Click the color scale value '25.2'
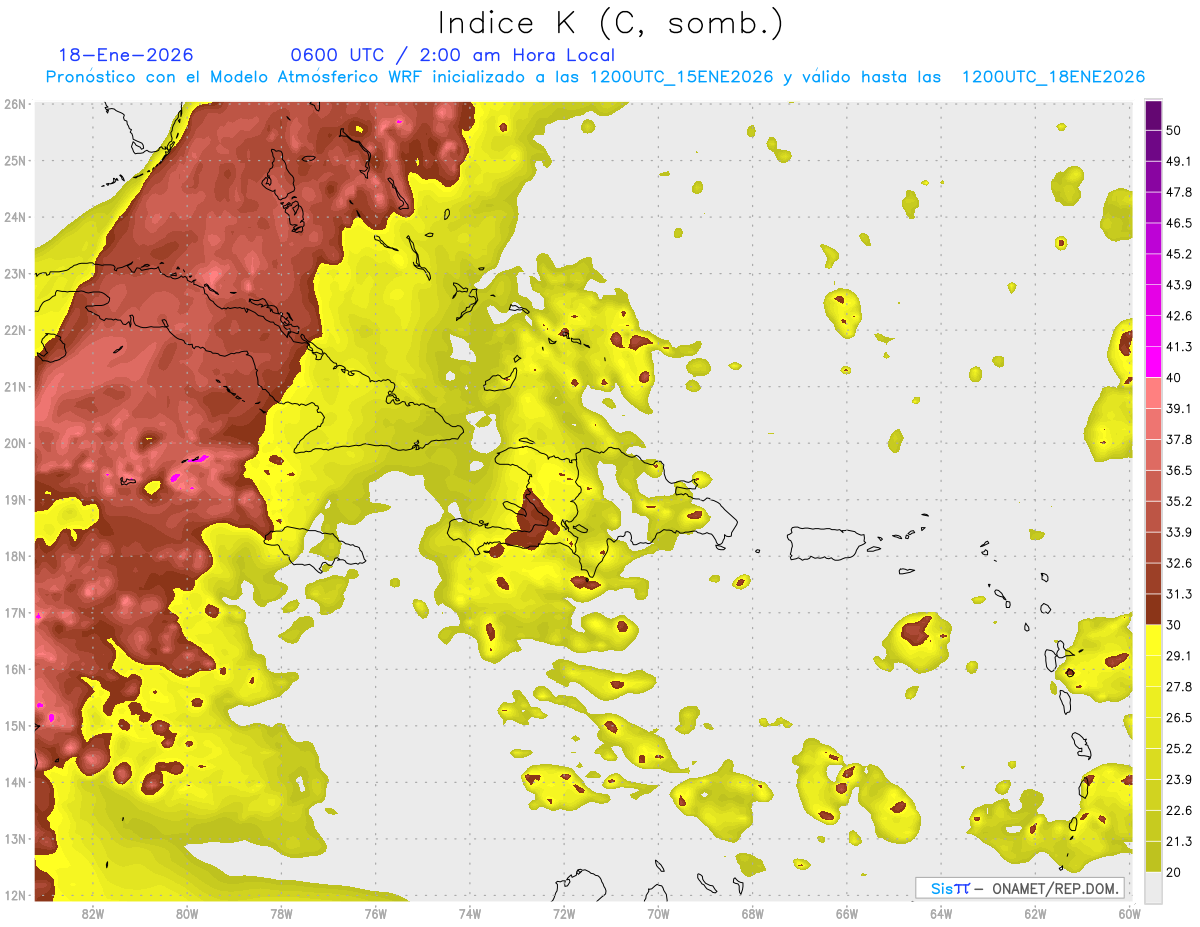This screenshot has height=927, width=1200. pos(1178,748)
